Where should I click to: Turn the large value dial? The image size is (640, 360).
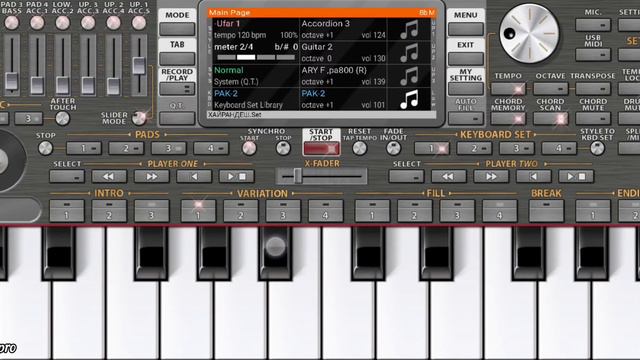coord(529,34)
